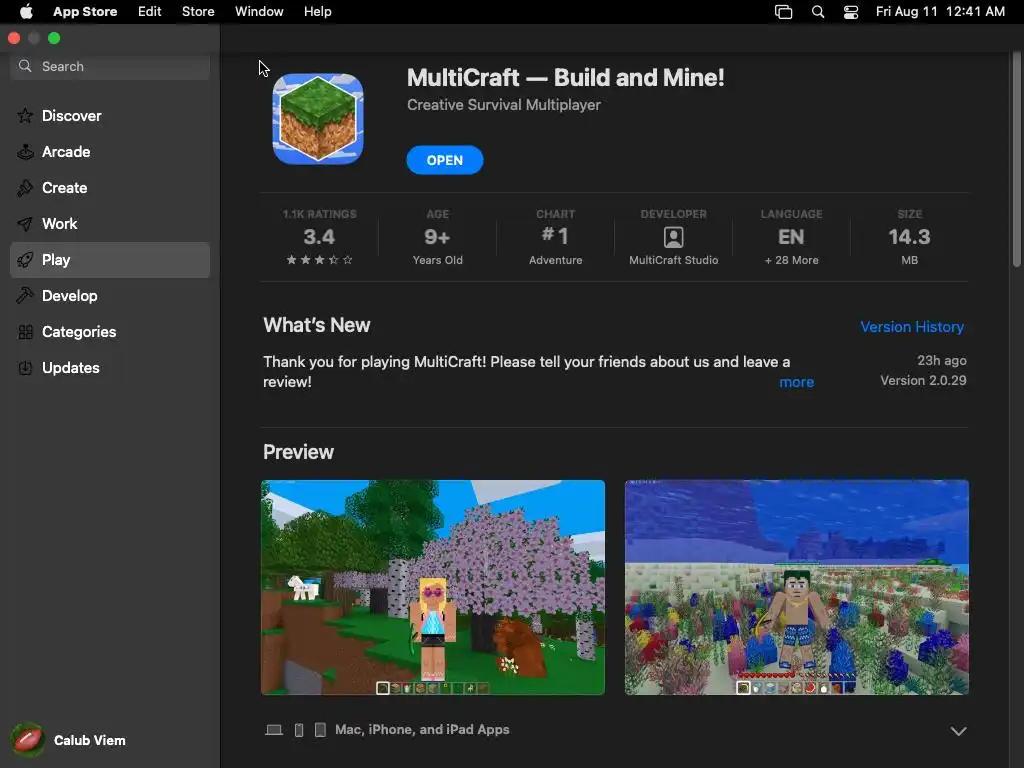Click the Creative Survival Multiplayer subtitle
The image size is (1024, 768).
click(504, 104)
